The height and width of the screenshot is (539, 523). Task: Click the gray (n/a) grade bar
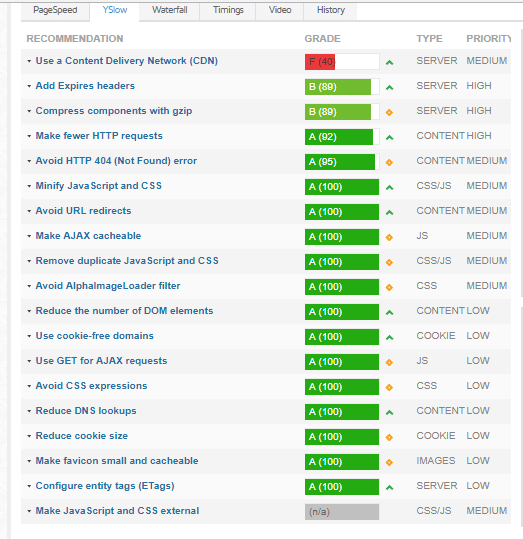342,512
